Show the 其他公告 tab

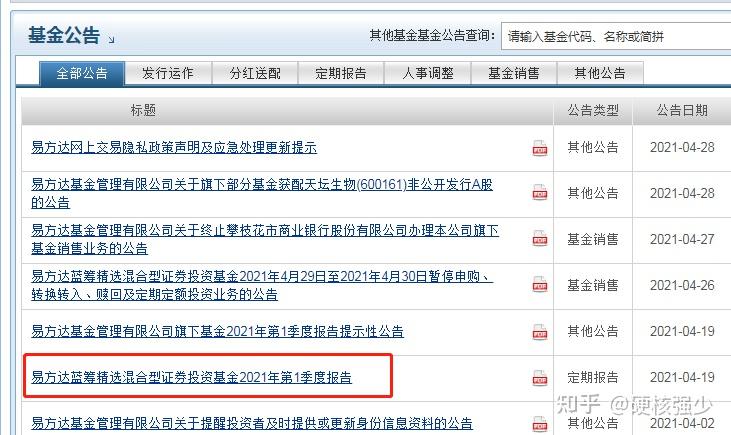pos(600,73)
